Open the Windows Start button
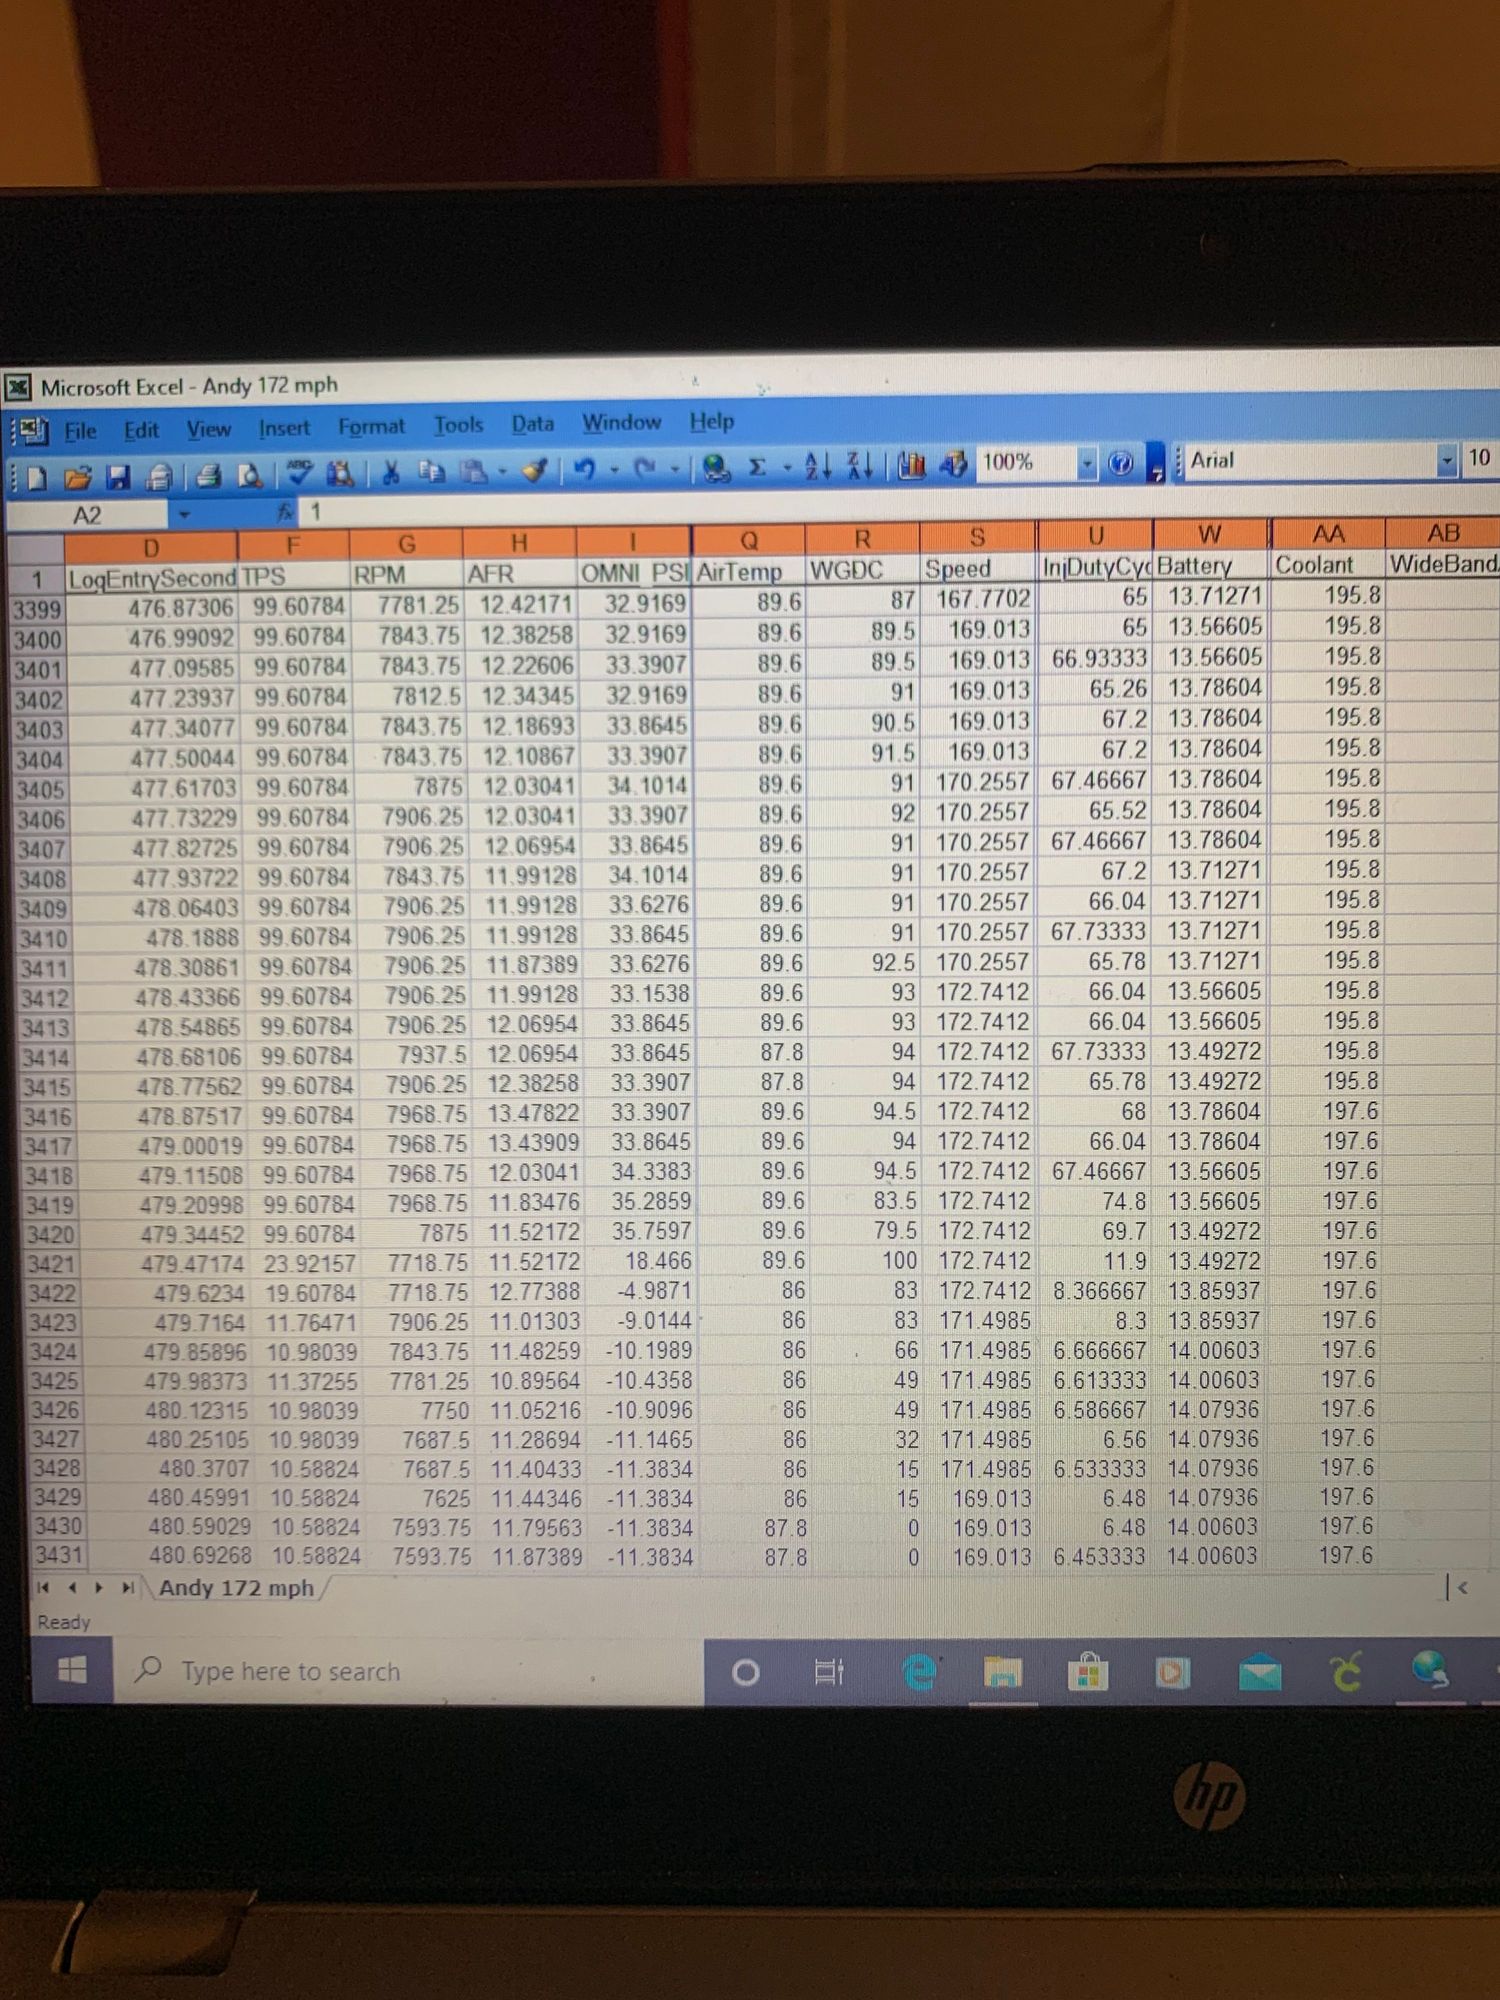Screen dimensions: 1500x2000 (72, 1670)
